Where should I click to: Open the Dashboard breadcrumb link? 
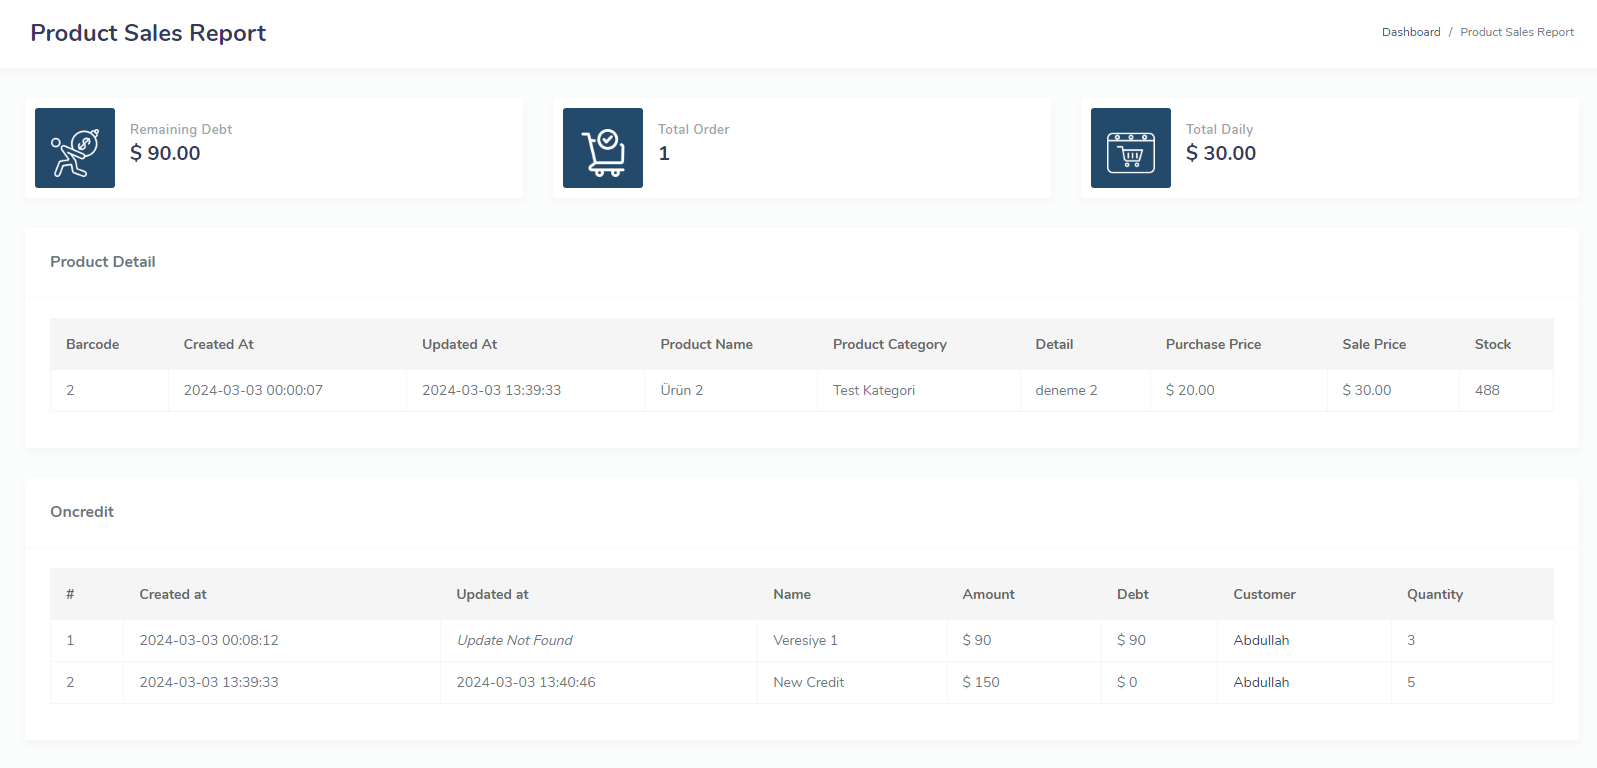(x=1410, y=32)
